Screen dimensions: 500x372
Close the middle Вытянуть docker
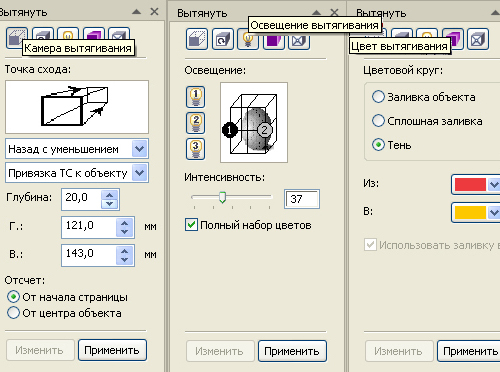coord(334,13)
